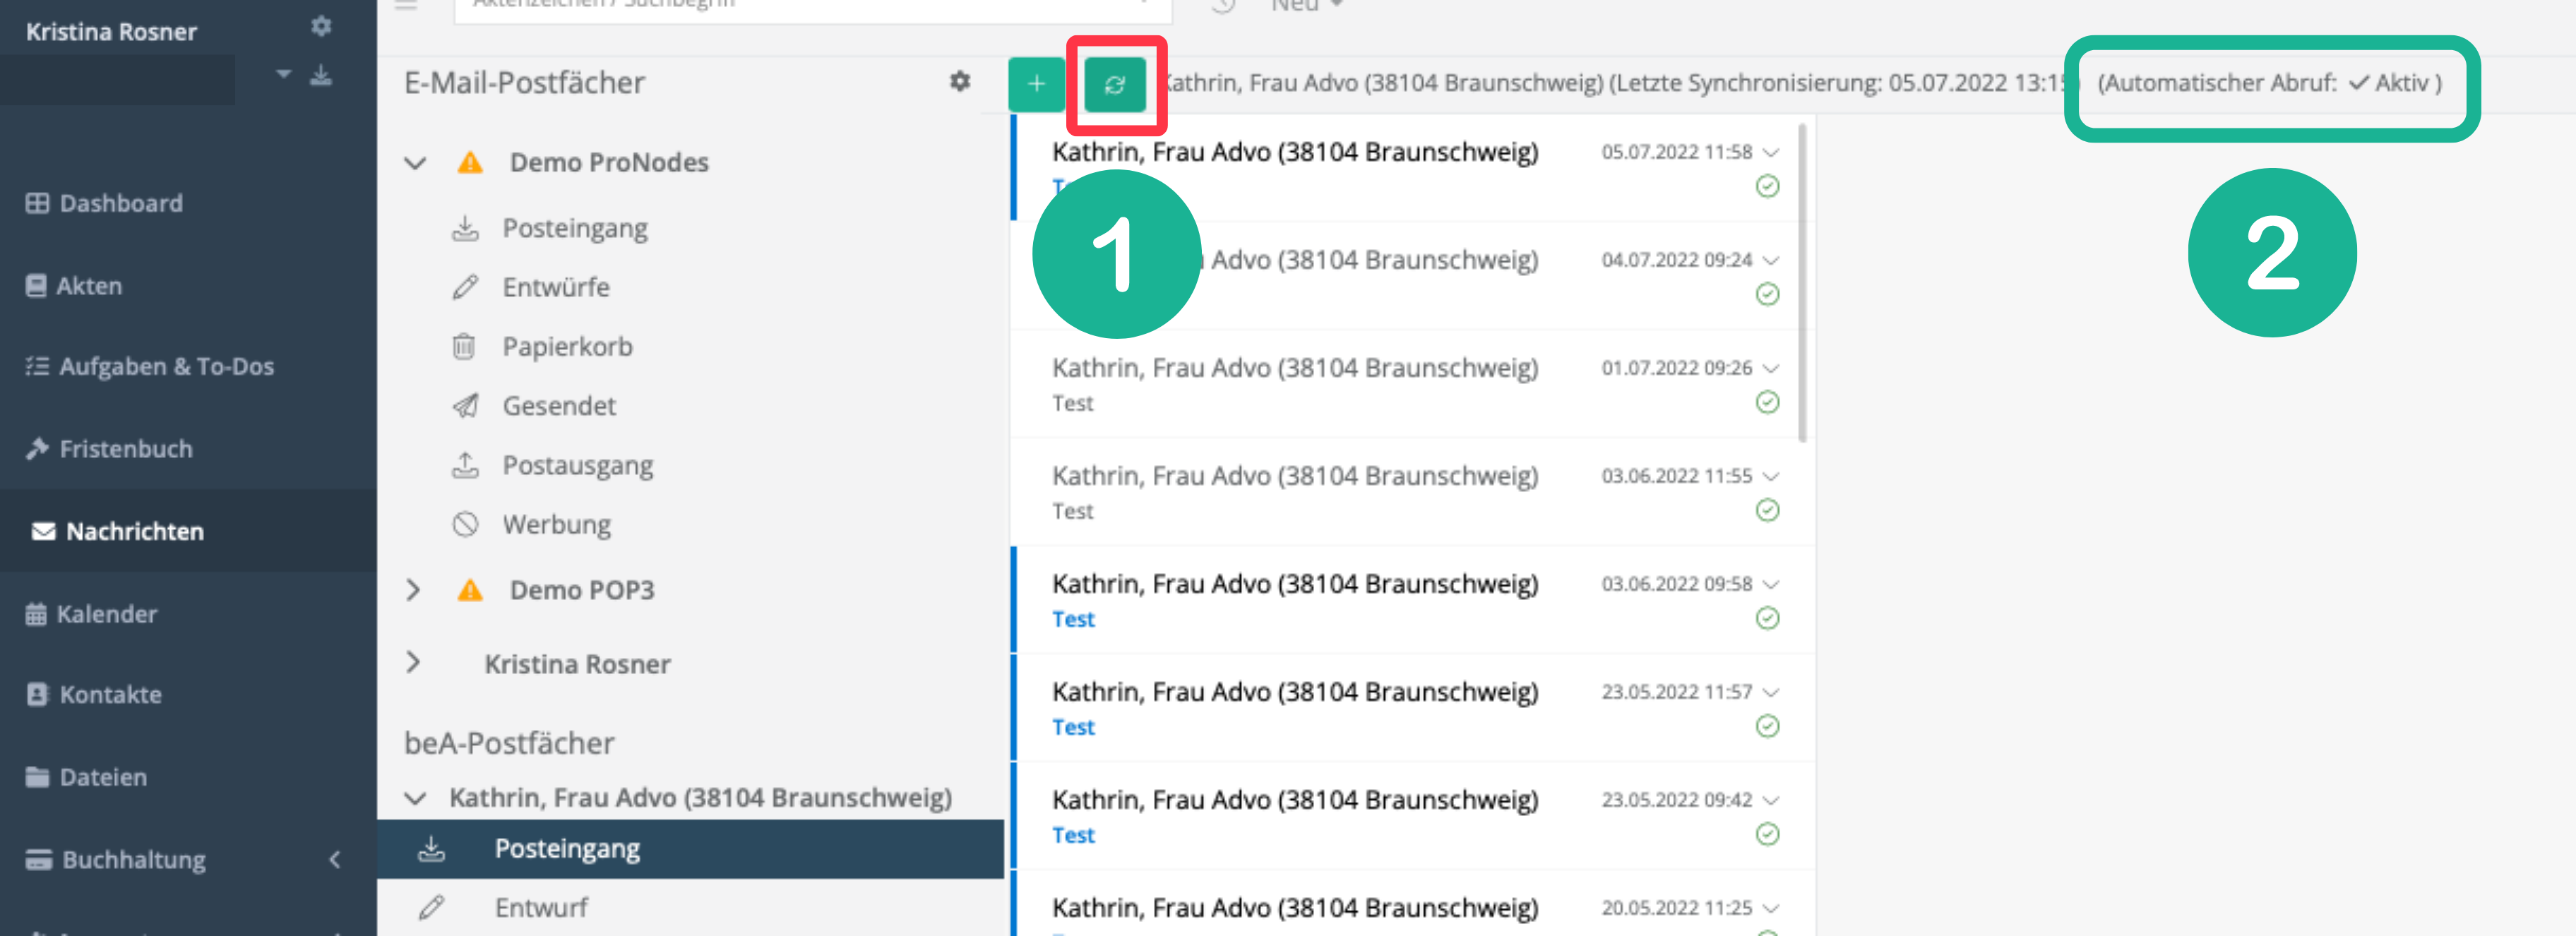The width and height of the screenshot is (2576, 936).
Task: Click status checkmark on 05.07.2022 11:58 message
Action: click(1767, 187)
